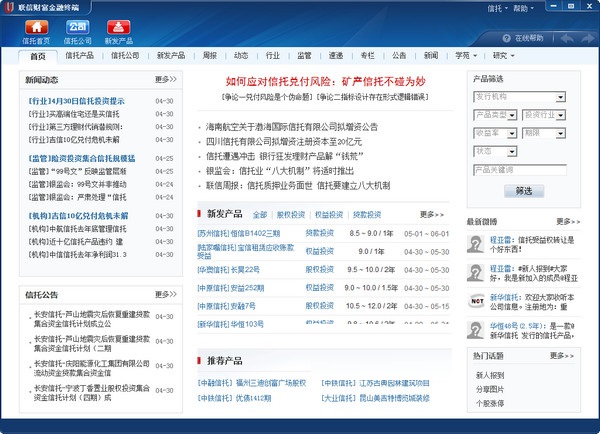Open [机构]吉信10亿兑付危机未解 bold headline
600x434 pixels.
click(78, 216)
